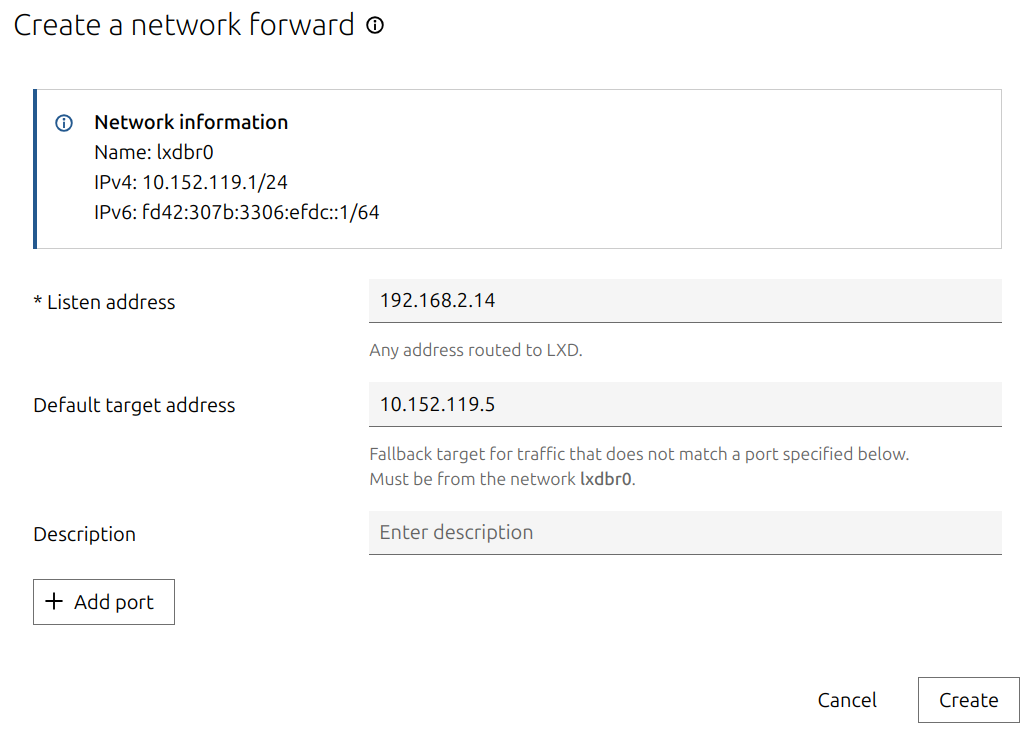Click the Network information heading

click(191, 122)
